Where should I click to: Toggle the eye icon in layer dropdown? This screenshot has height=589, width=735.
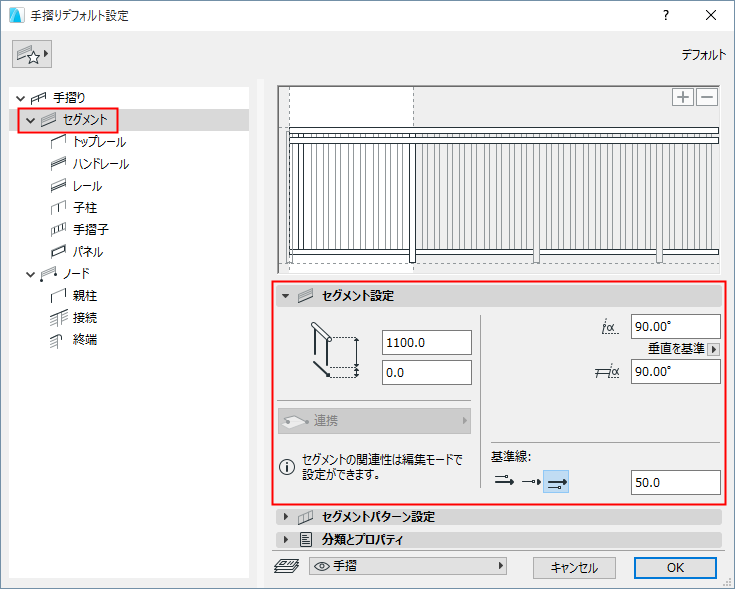322,567
